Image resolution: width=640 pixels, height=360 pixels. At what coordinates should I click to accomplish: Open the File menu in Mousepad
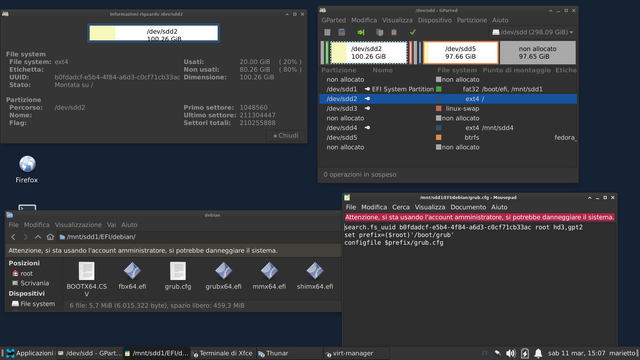(x=351, y=207)
